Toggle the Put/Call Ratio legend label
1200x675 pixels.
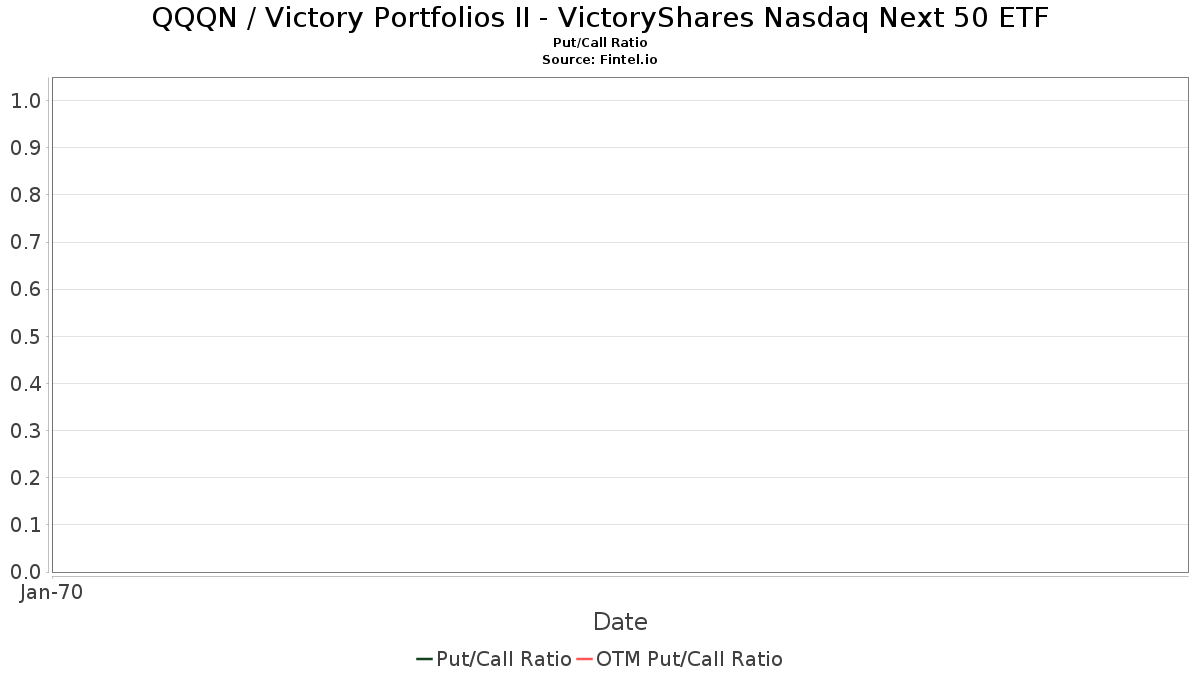[x=504, y=659]
